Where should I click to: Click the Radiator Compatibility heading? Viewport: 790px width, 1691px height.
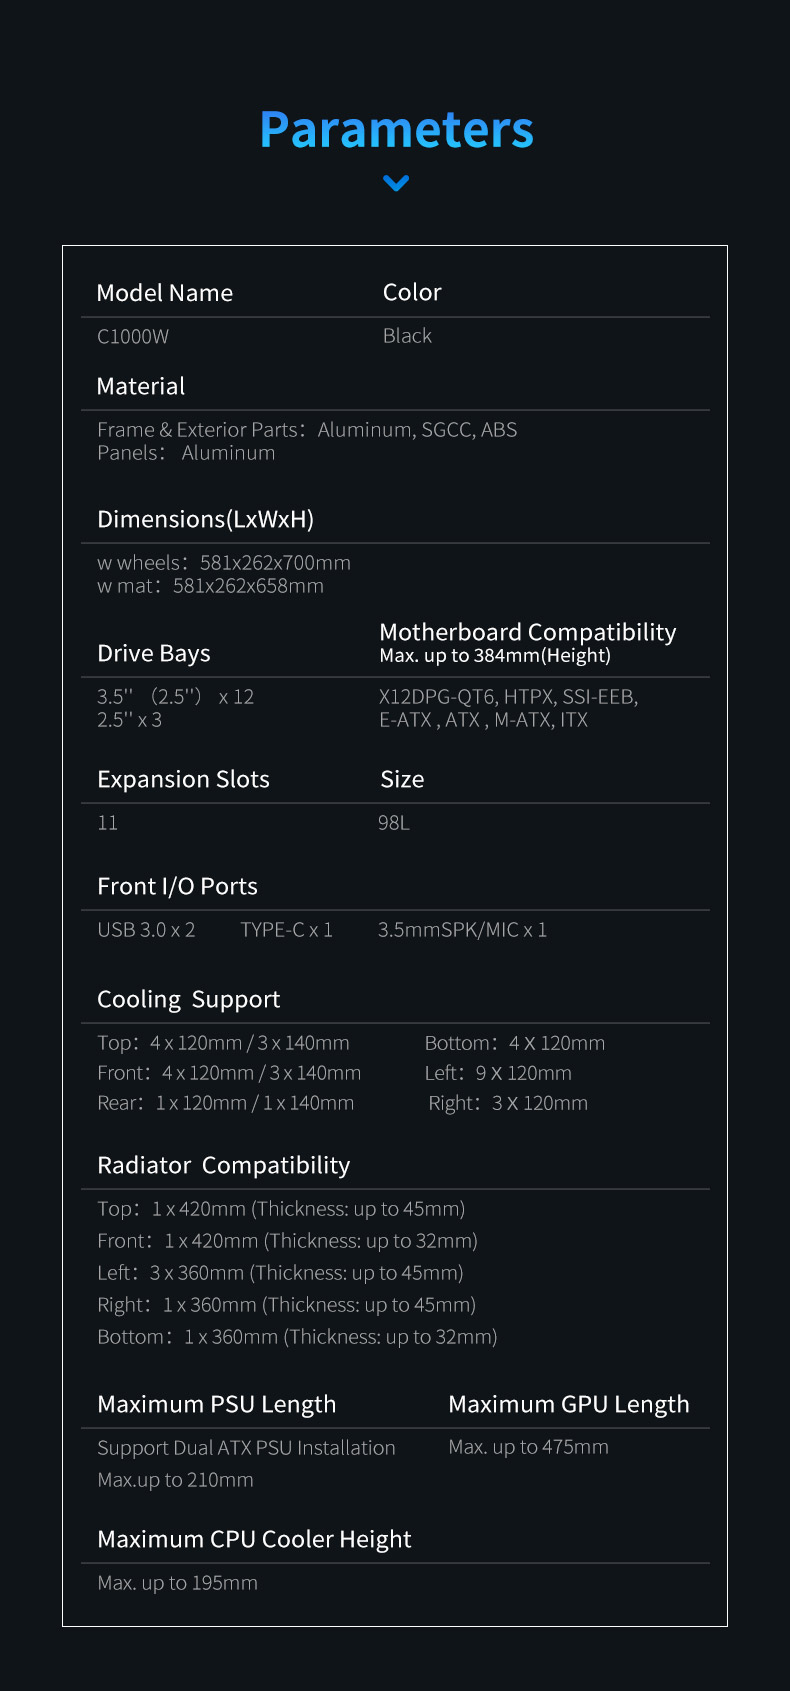(x=224, y=1165)
